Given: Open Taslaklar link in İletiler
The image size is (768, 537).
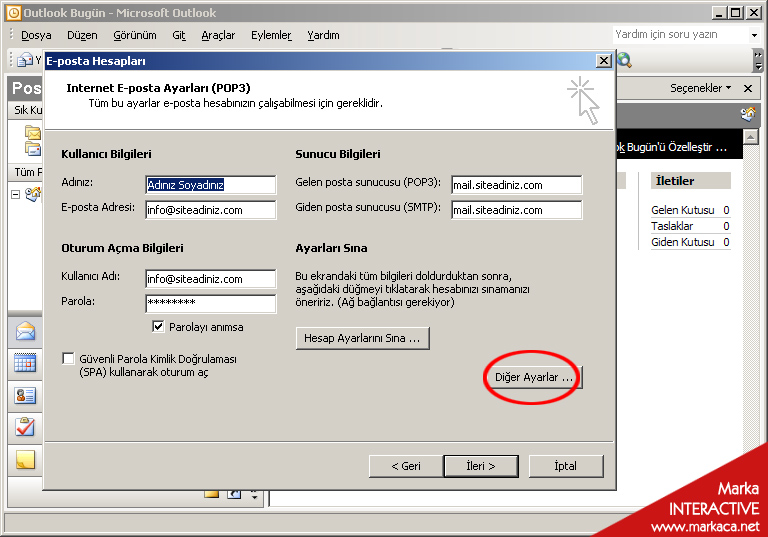Looking at the screenshot, I should click(x=672, y=226).
